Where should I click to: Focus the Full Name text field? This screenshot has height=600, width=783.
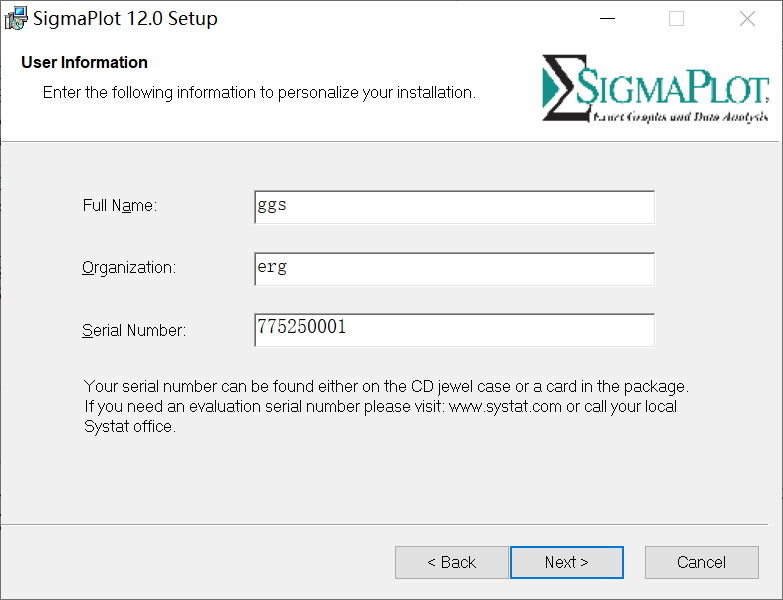[454, 207]
